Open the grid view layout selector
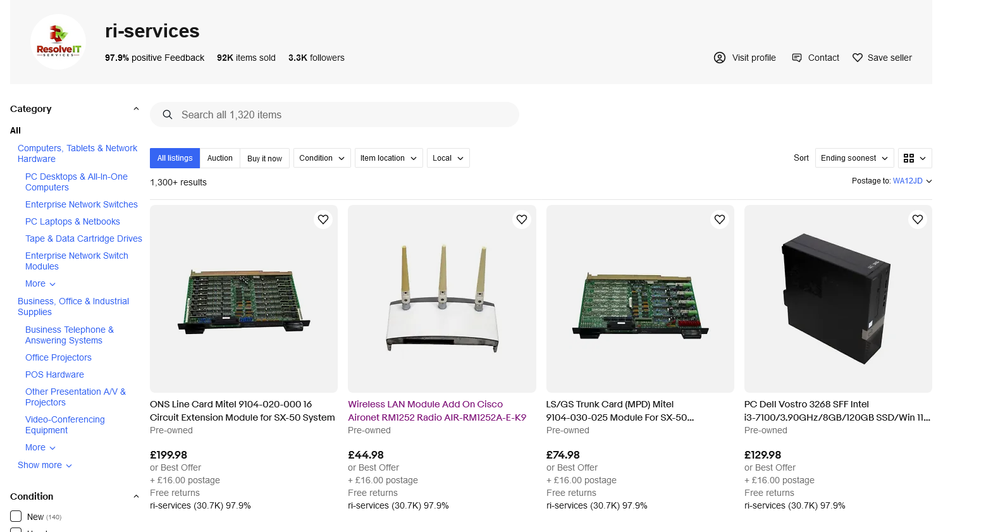The width and height of the screenshot is (998, 532). [915, 158]
